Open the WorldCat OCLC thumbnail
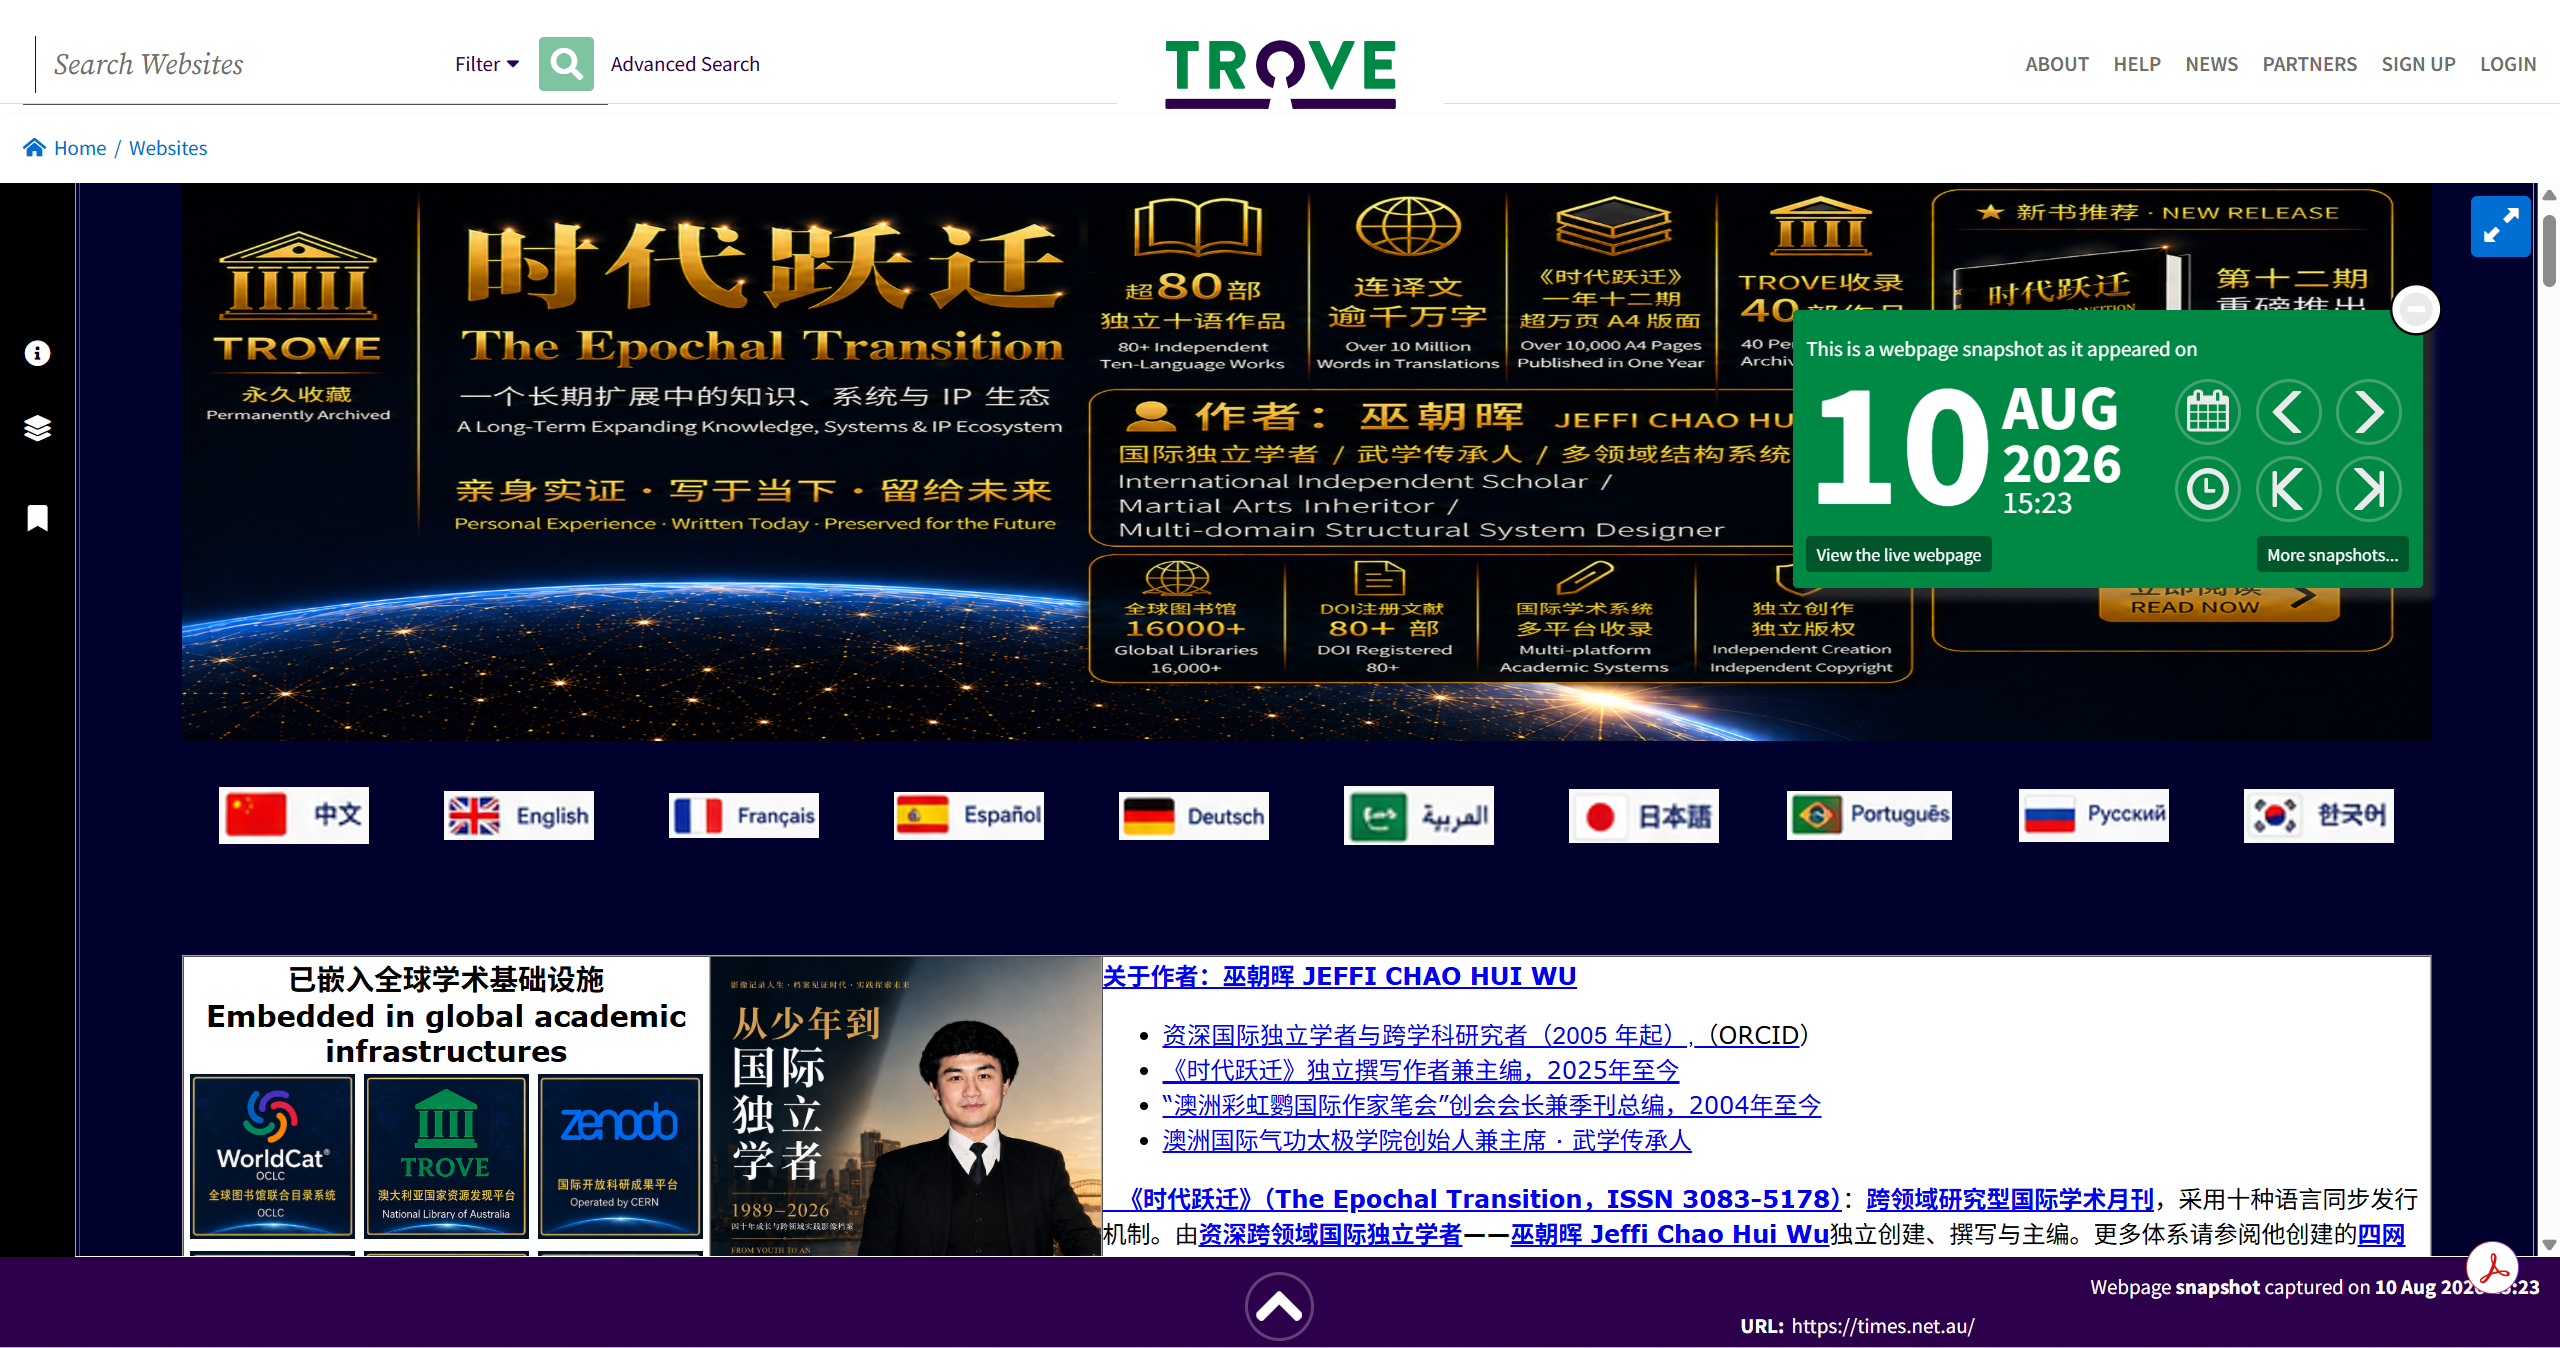The width and height of the screenshot is (2560, 1348). [272, 1156]
